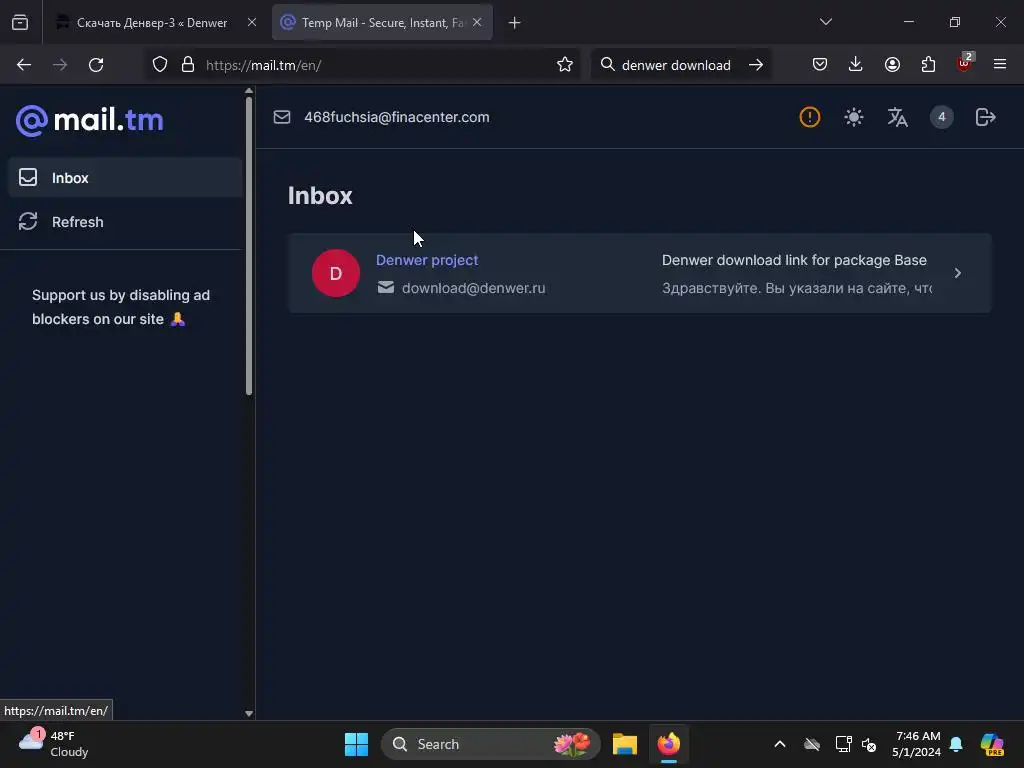
Task: Open Inbox in the sidebar
Action: [x=125, y=178]
